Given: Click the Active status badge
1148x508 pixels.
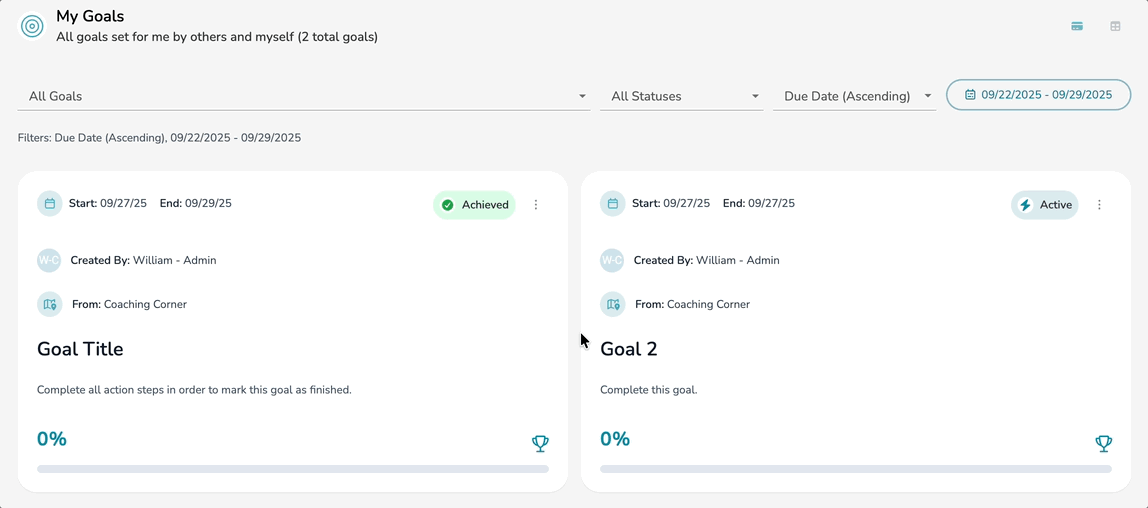Looking at the screenshot, I should [x=1045, y=205].
